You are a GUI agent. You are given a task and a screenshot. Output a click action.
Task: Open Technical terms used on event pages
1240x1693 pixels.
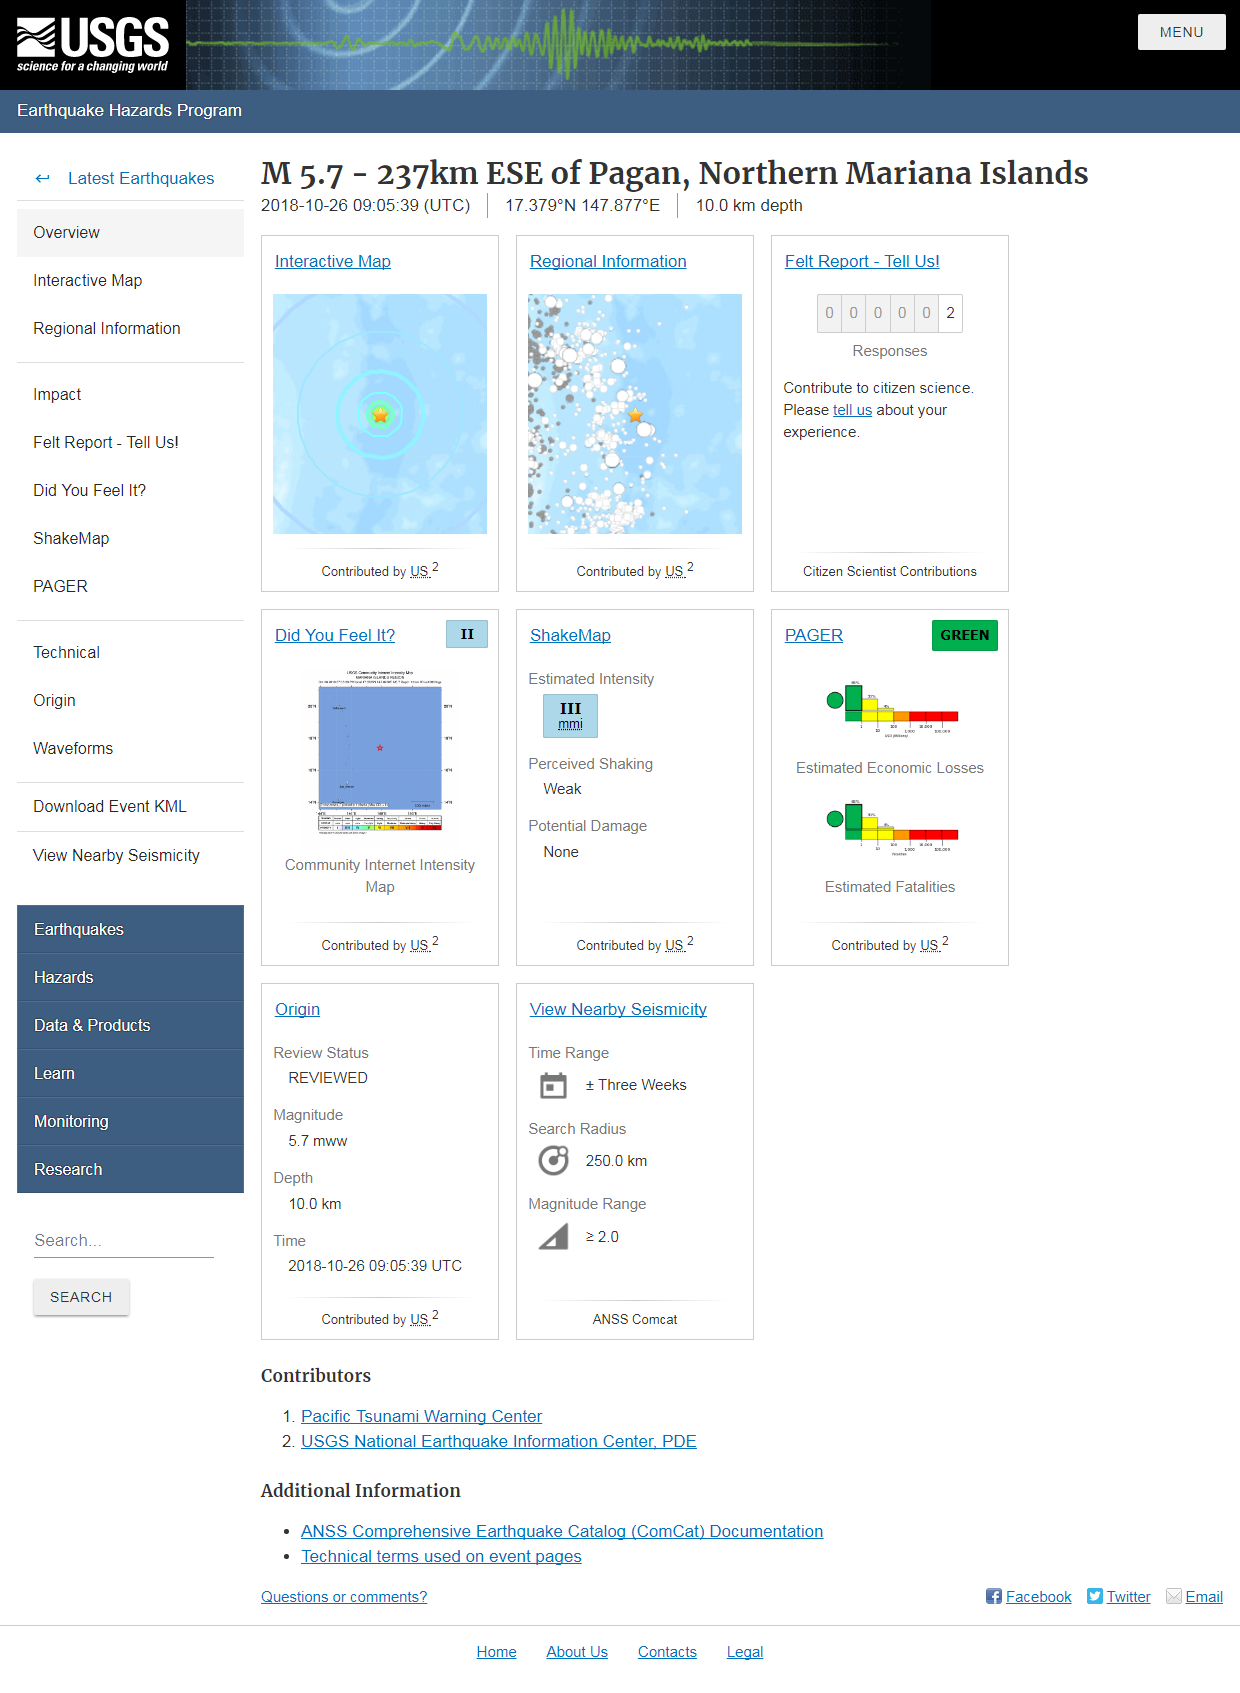tap(441, 1556)
